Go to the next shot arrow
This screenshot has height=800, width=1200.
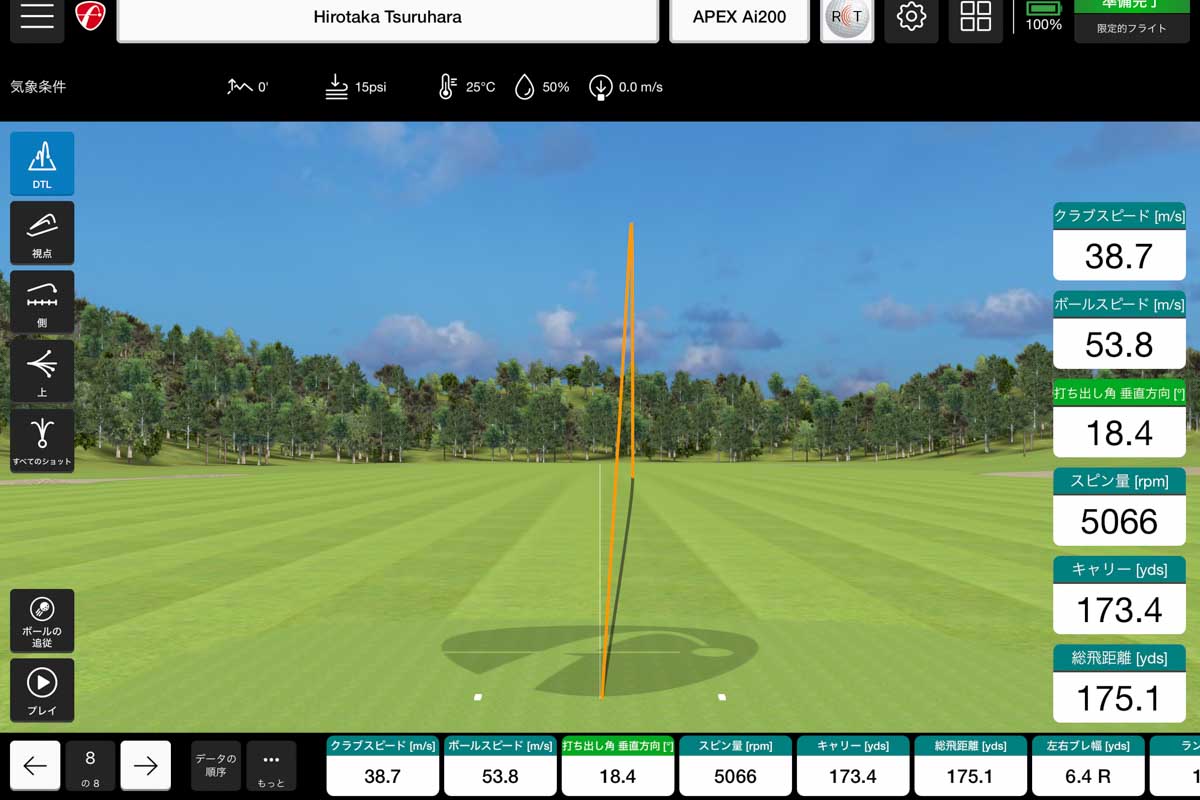click(146, 766)
